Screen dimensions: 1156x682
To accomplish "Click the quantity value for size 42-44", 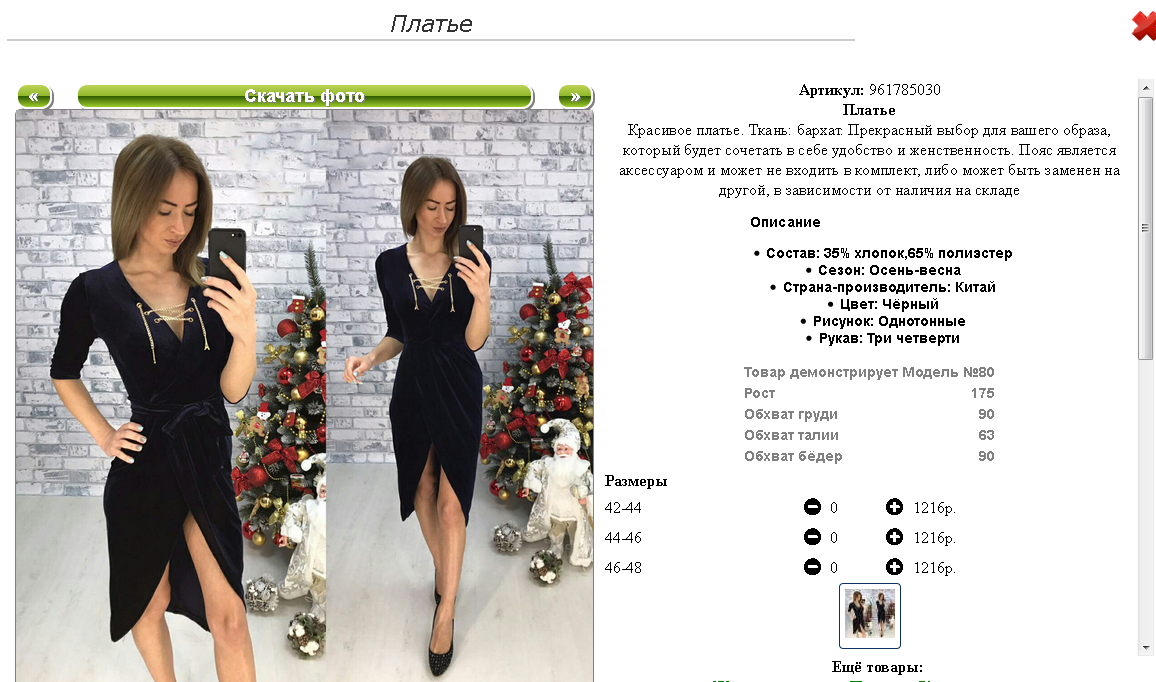I will click(x=834, y=507).
